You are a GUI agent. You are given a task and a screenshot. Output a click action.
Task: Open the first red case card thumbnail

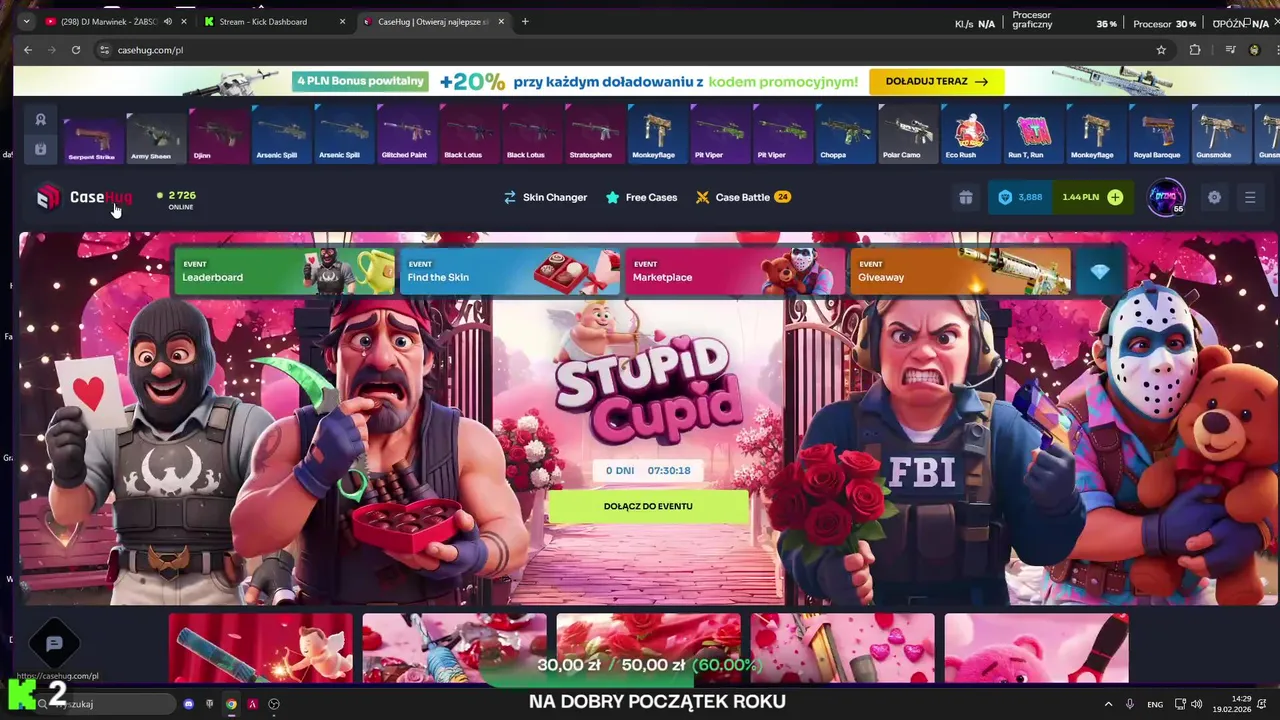261,650
